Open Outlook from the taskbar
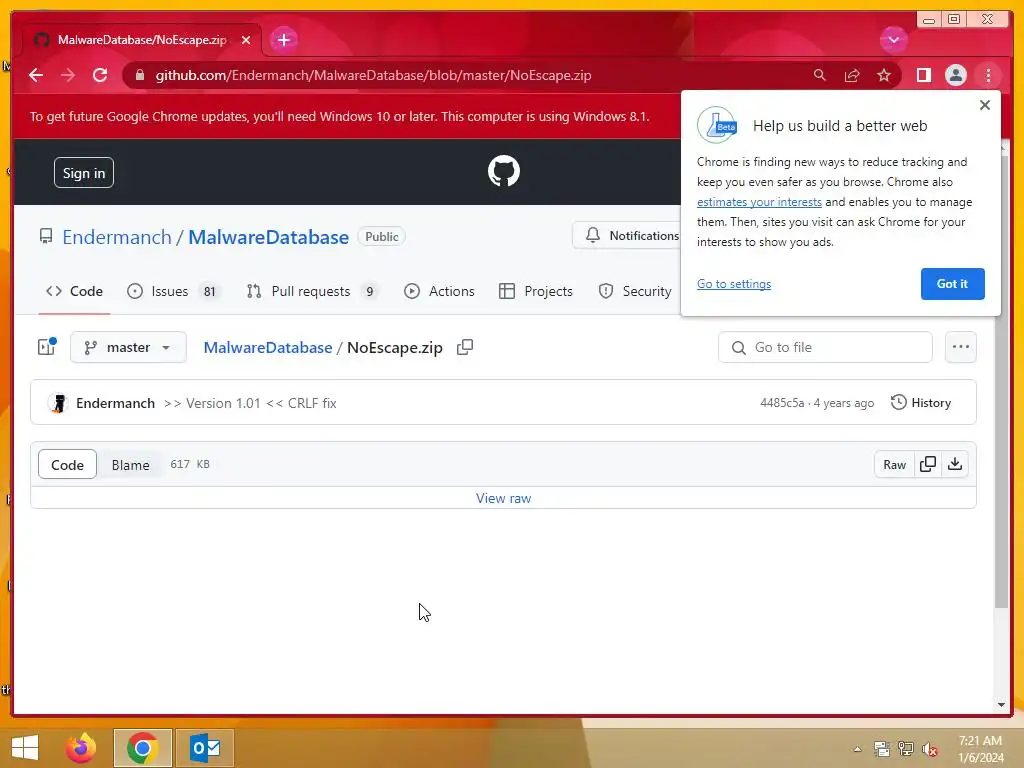Screen dimensions: 1024x768 205,748
